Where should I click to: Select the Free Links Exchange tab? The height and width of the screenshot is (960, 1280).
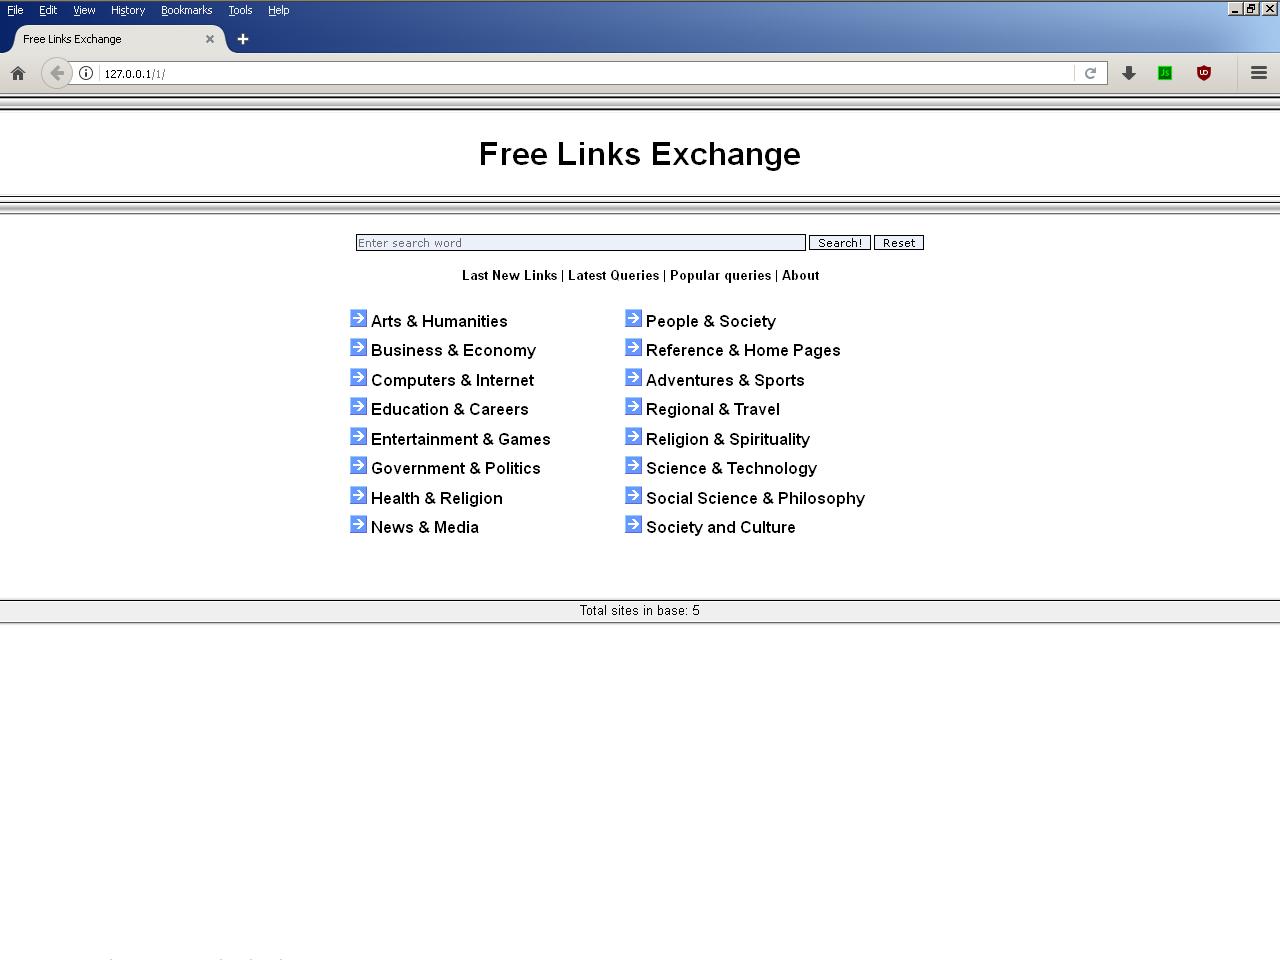click(100, 39)
